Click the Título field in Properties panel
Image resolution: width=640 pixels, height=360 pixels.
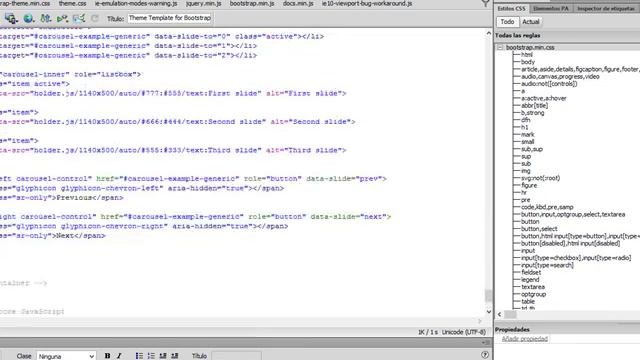click(x=236, y=356)
